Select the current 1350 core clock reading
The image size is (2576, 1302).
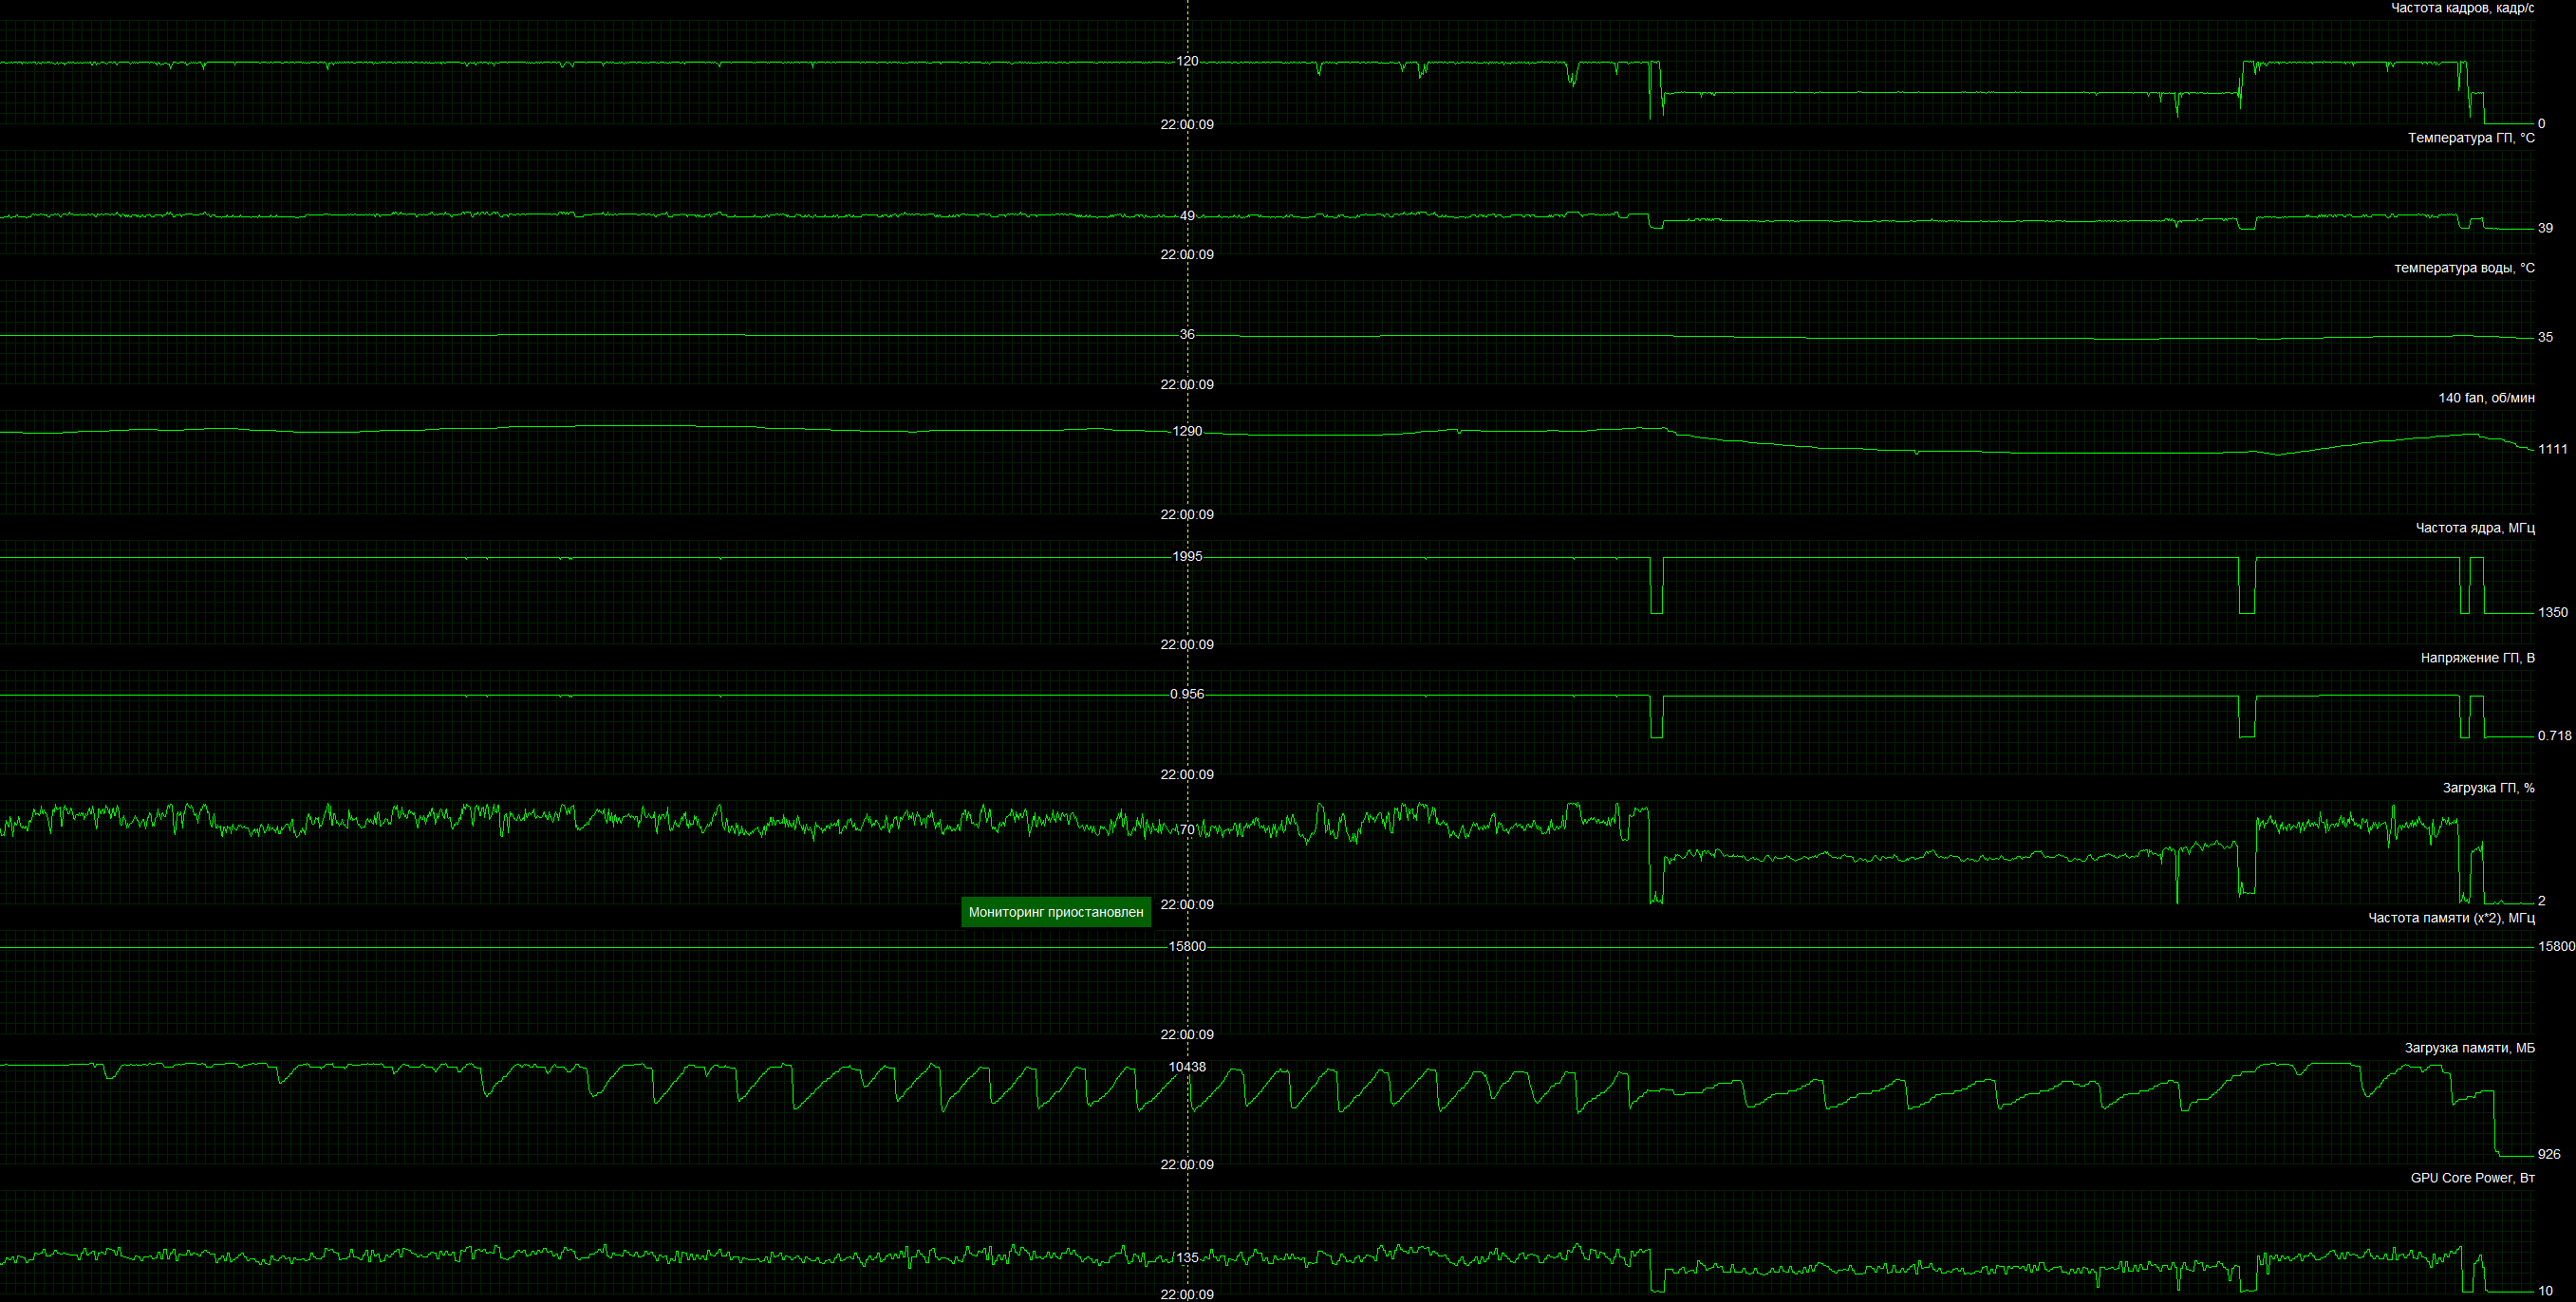click(2552, 612)
